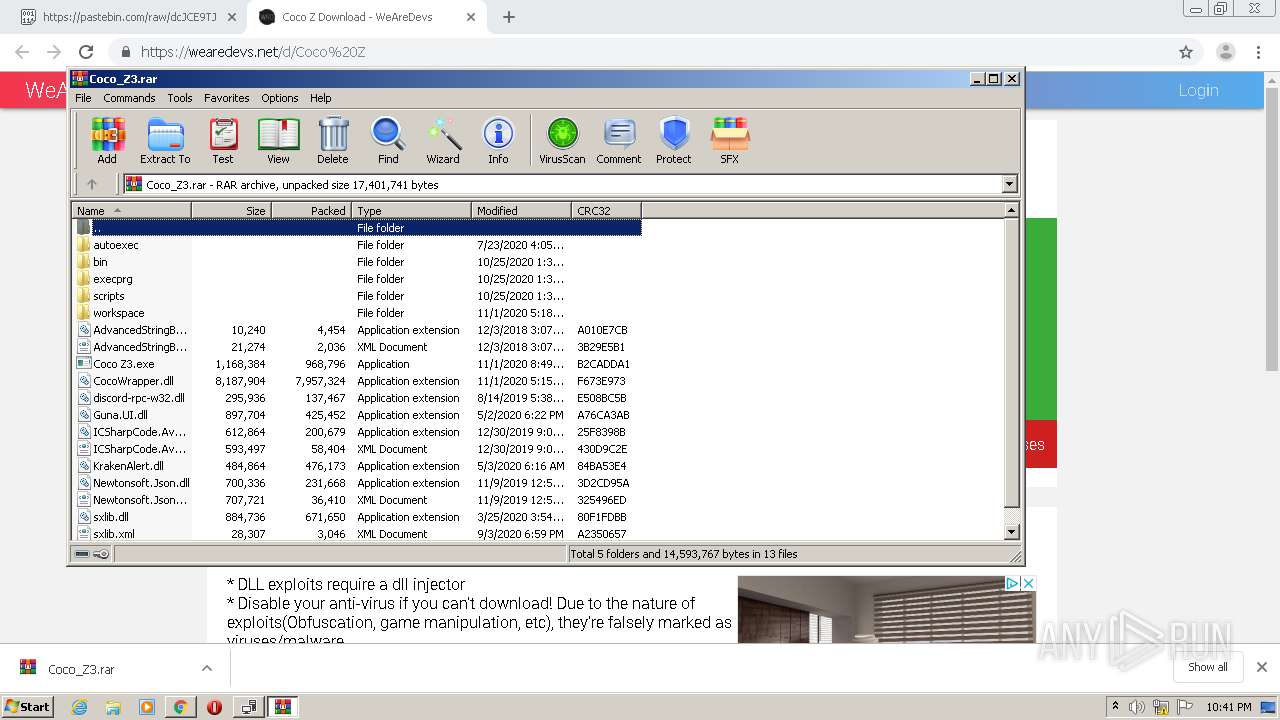Screen dimensions: 1280x720
Task: Click the volume icon in system tray
Action: click(1137, 707)
